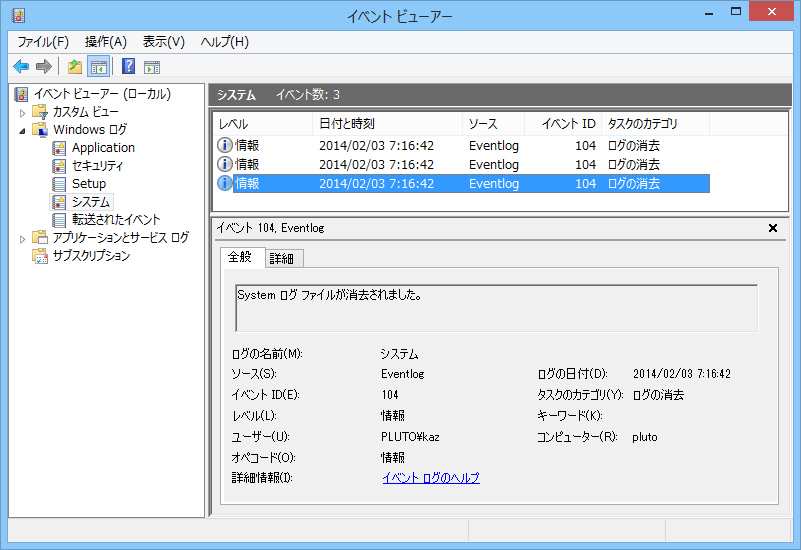Image resolution: width=801 pixels, height=550 pixels.
Task: Click the 2014/02/03 7:16:42 log date value in details
Action: pos(681,374)
